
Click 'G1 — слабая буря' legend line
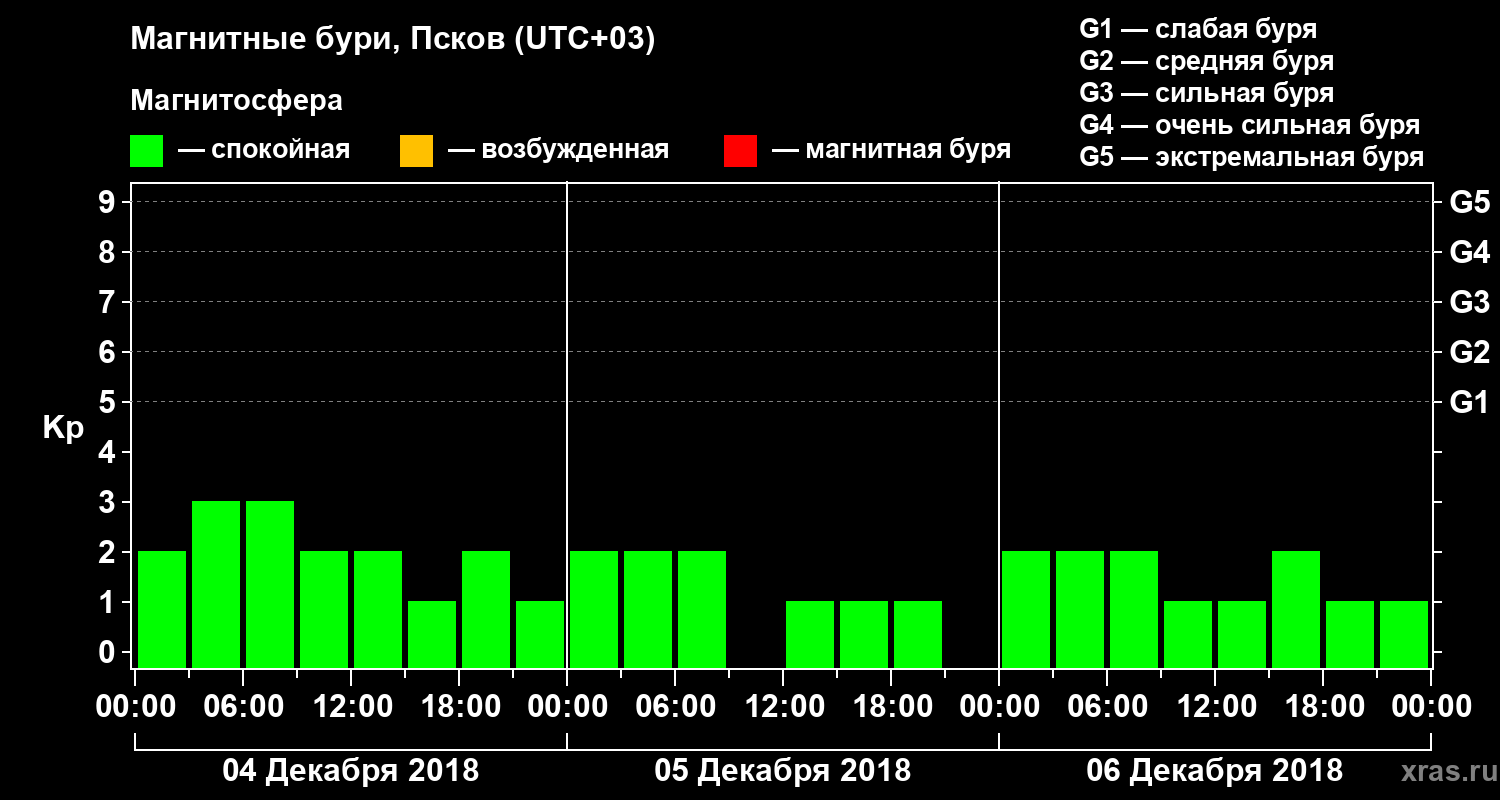click(1198, 28)
